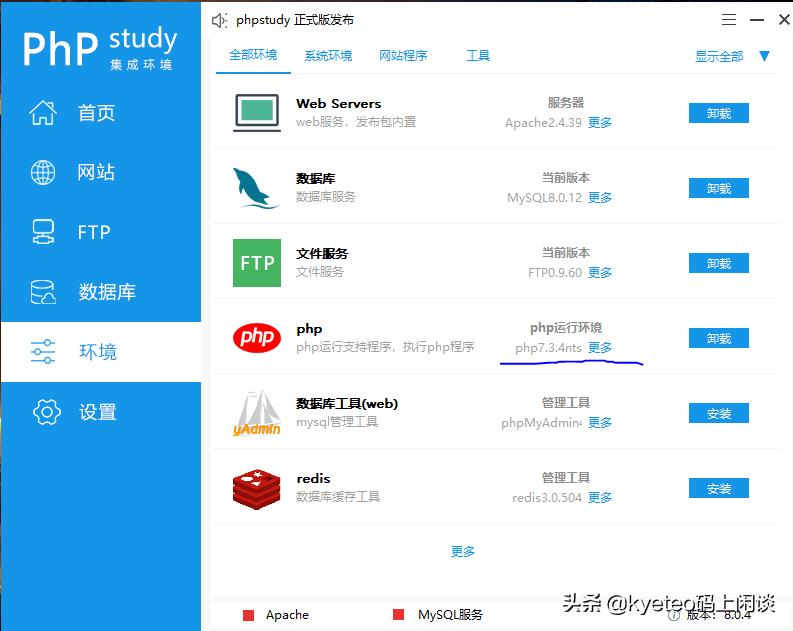Click the sliders icon for 环境
Screen dimensions: 793x631
(43, 351)
